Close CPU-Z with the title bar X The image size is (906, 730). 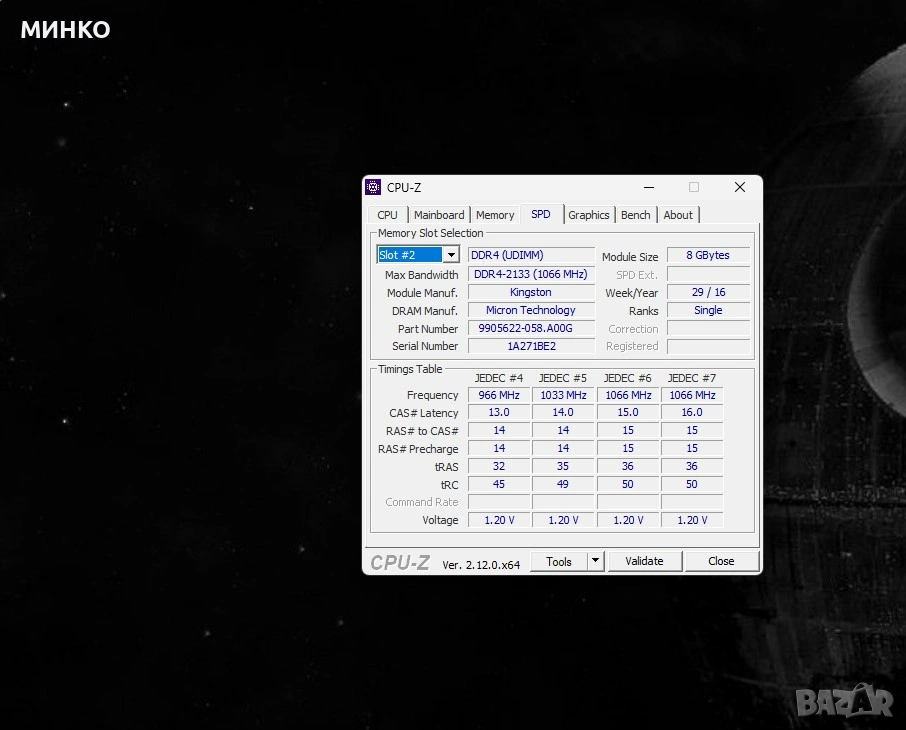(x=739, y=187)
